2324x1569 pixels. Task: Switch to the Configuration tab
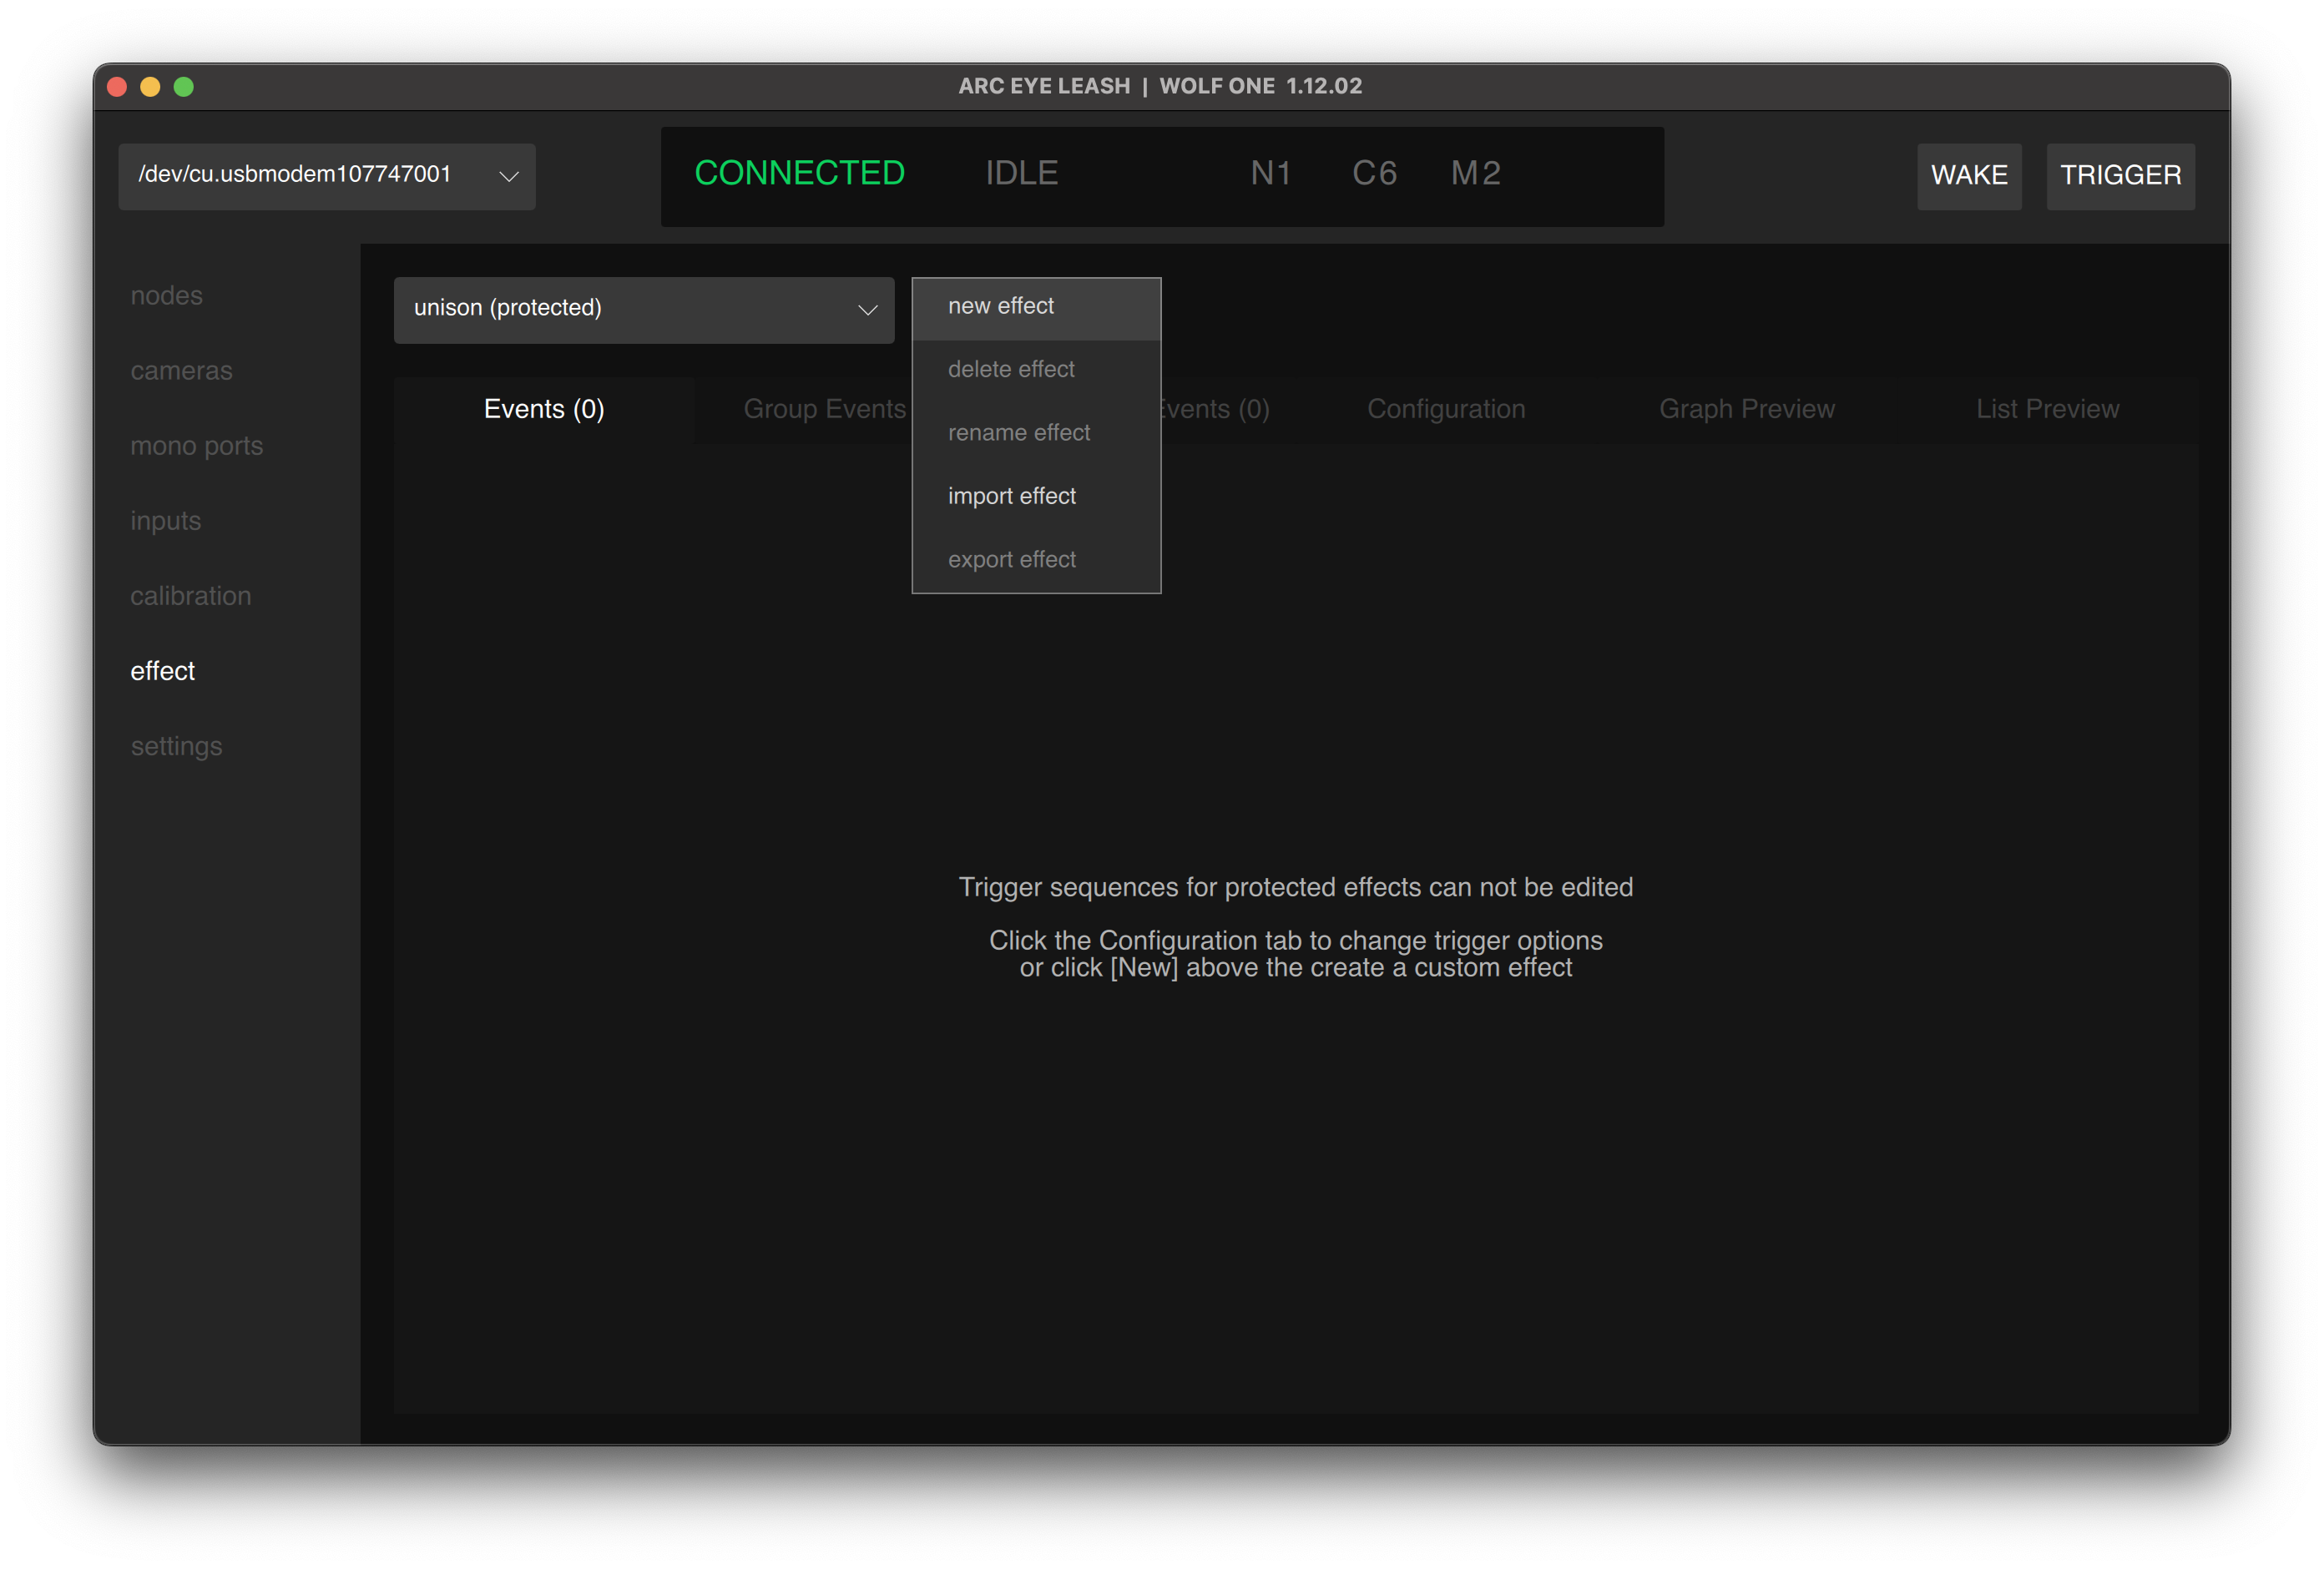coord(1445,409)
